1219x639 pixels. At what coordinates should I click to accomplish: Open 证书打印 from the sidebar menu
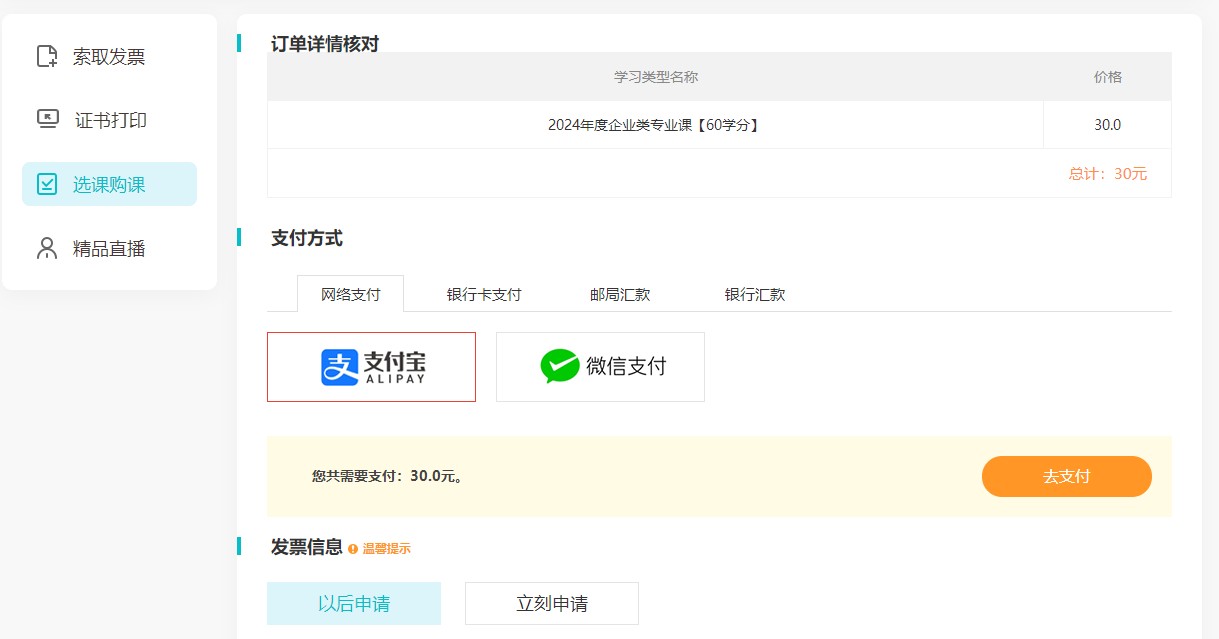[110, 120]
